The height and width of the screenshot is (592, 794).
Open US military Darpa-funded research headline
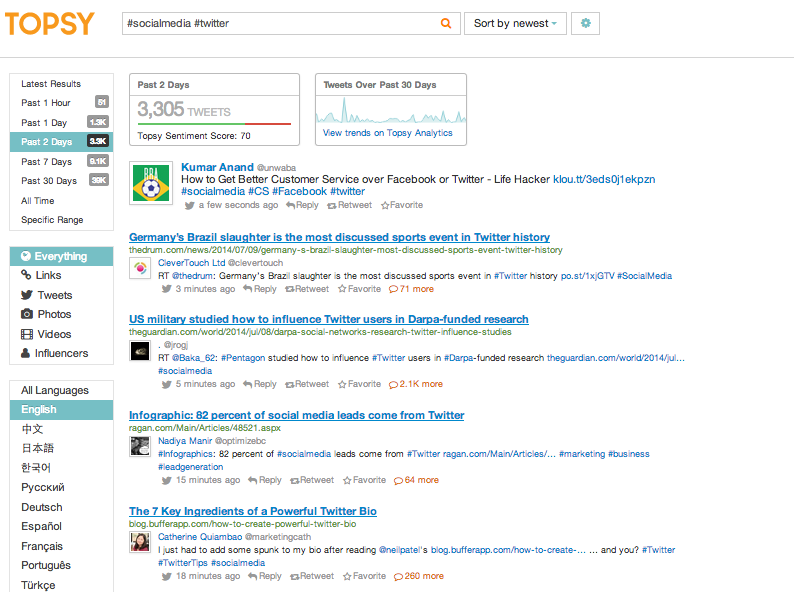329,319
